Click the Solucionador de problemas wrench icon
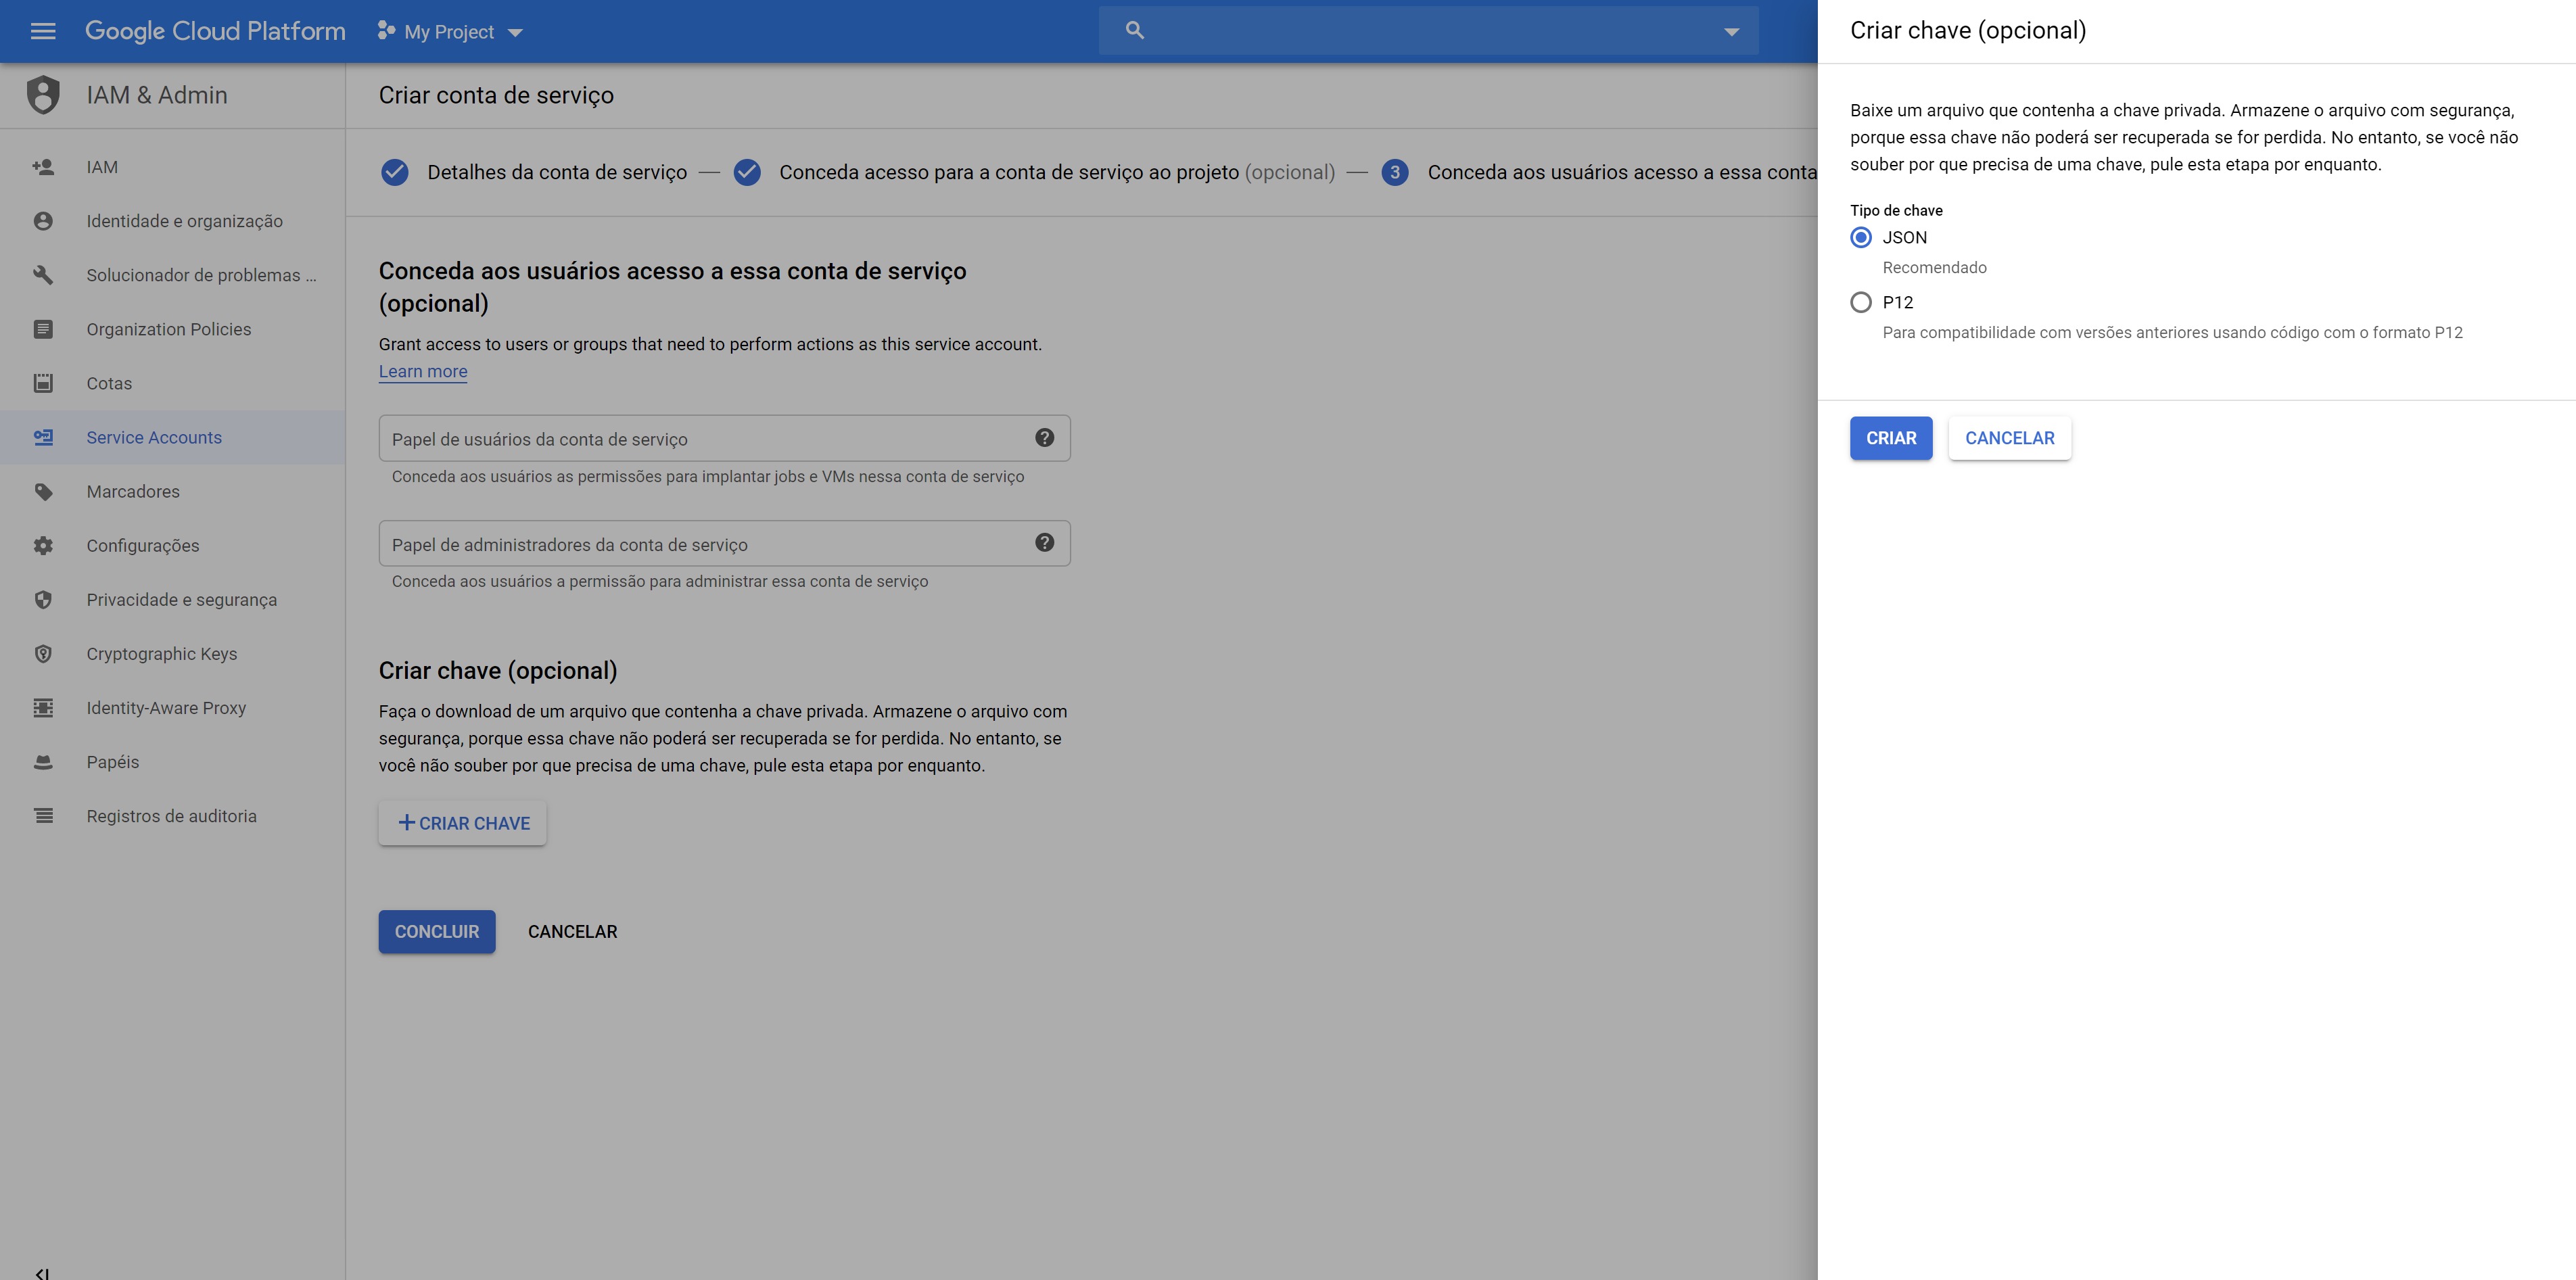Viewport: 2576px width, 1280px height. [x=43, y=275]
